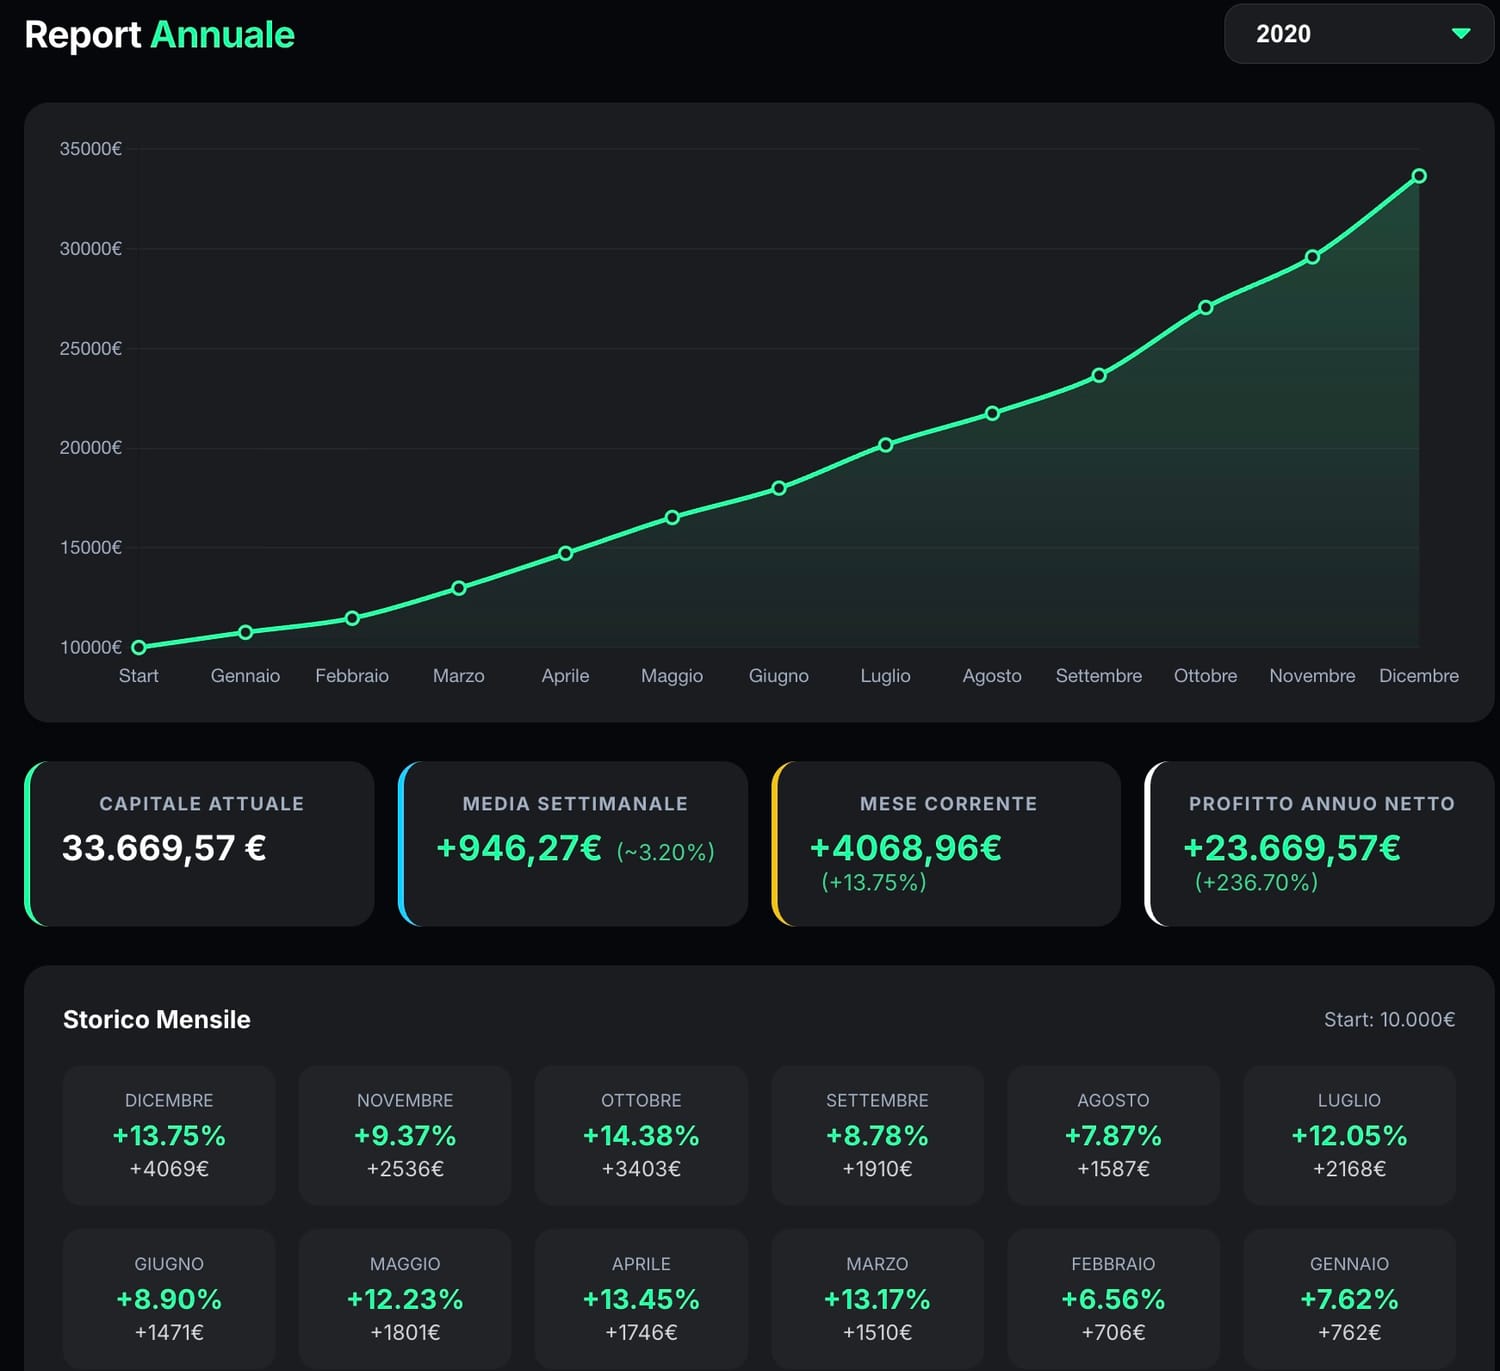
Task: Open the 2020 year dropdown
Action: pos(1357,33)
